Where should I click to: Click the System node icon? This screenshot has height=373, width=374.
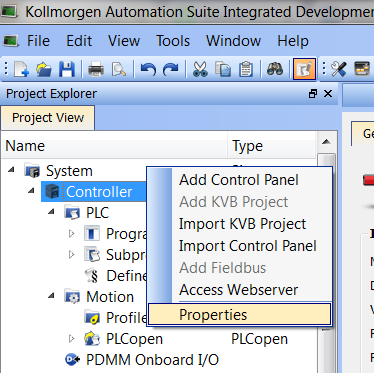tap(32, 171)
